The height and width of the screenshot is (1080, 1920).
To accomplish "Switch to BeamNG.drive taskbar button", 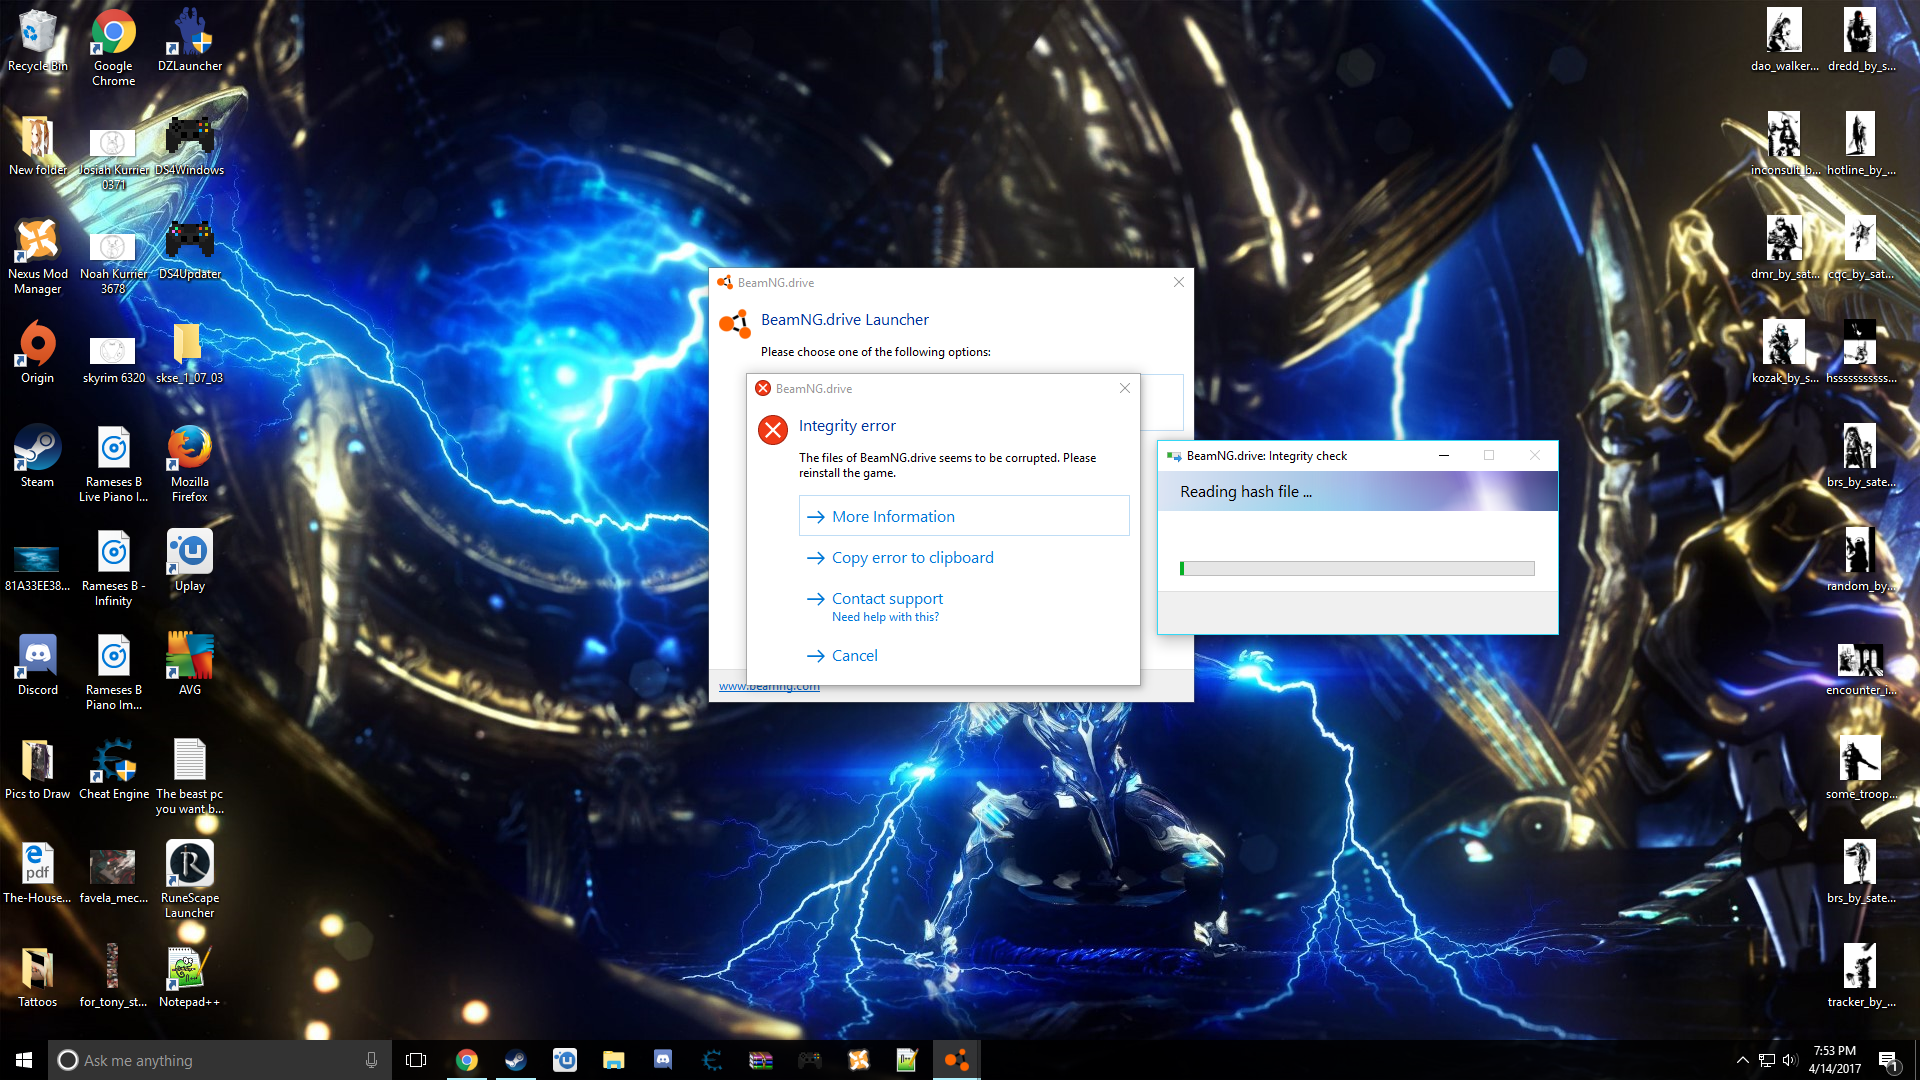I will coord(956,1060).
